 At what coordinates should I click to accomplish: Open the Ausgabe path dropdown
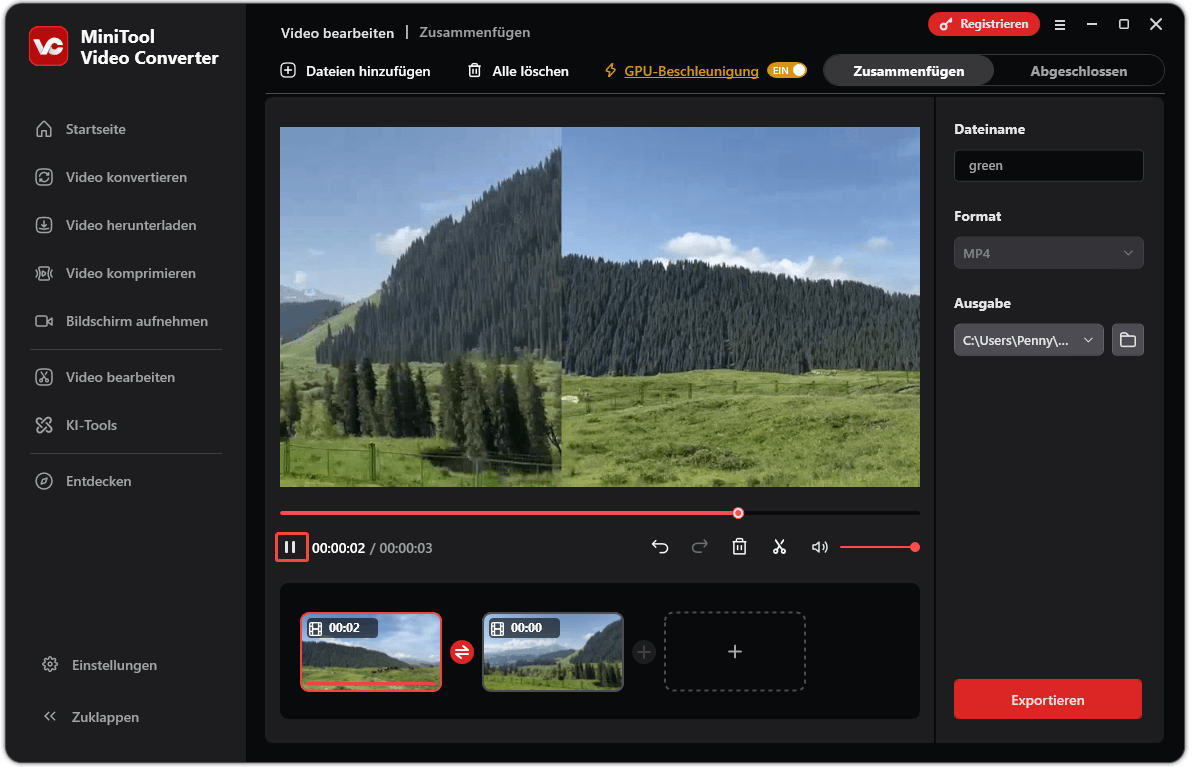click(x=1028, y=340)
